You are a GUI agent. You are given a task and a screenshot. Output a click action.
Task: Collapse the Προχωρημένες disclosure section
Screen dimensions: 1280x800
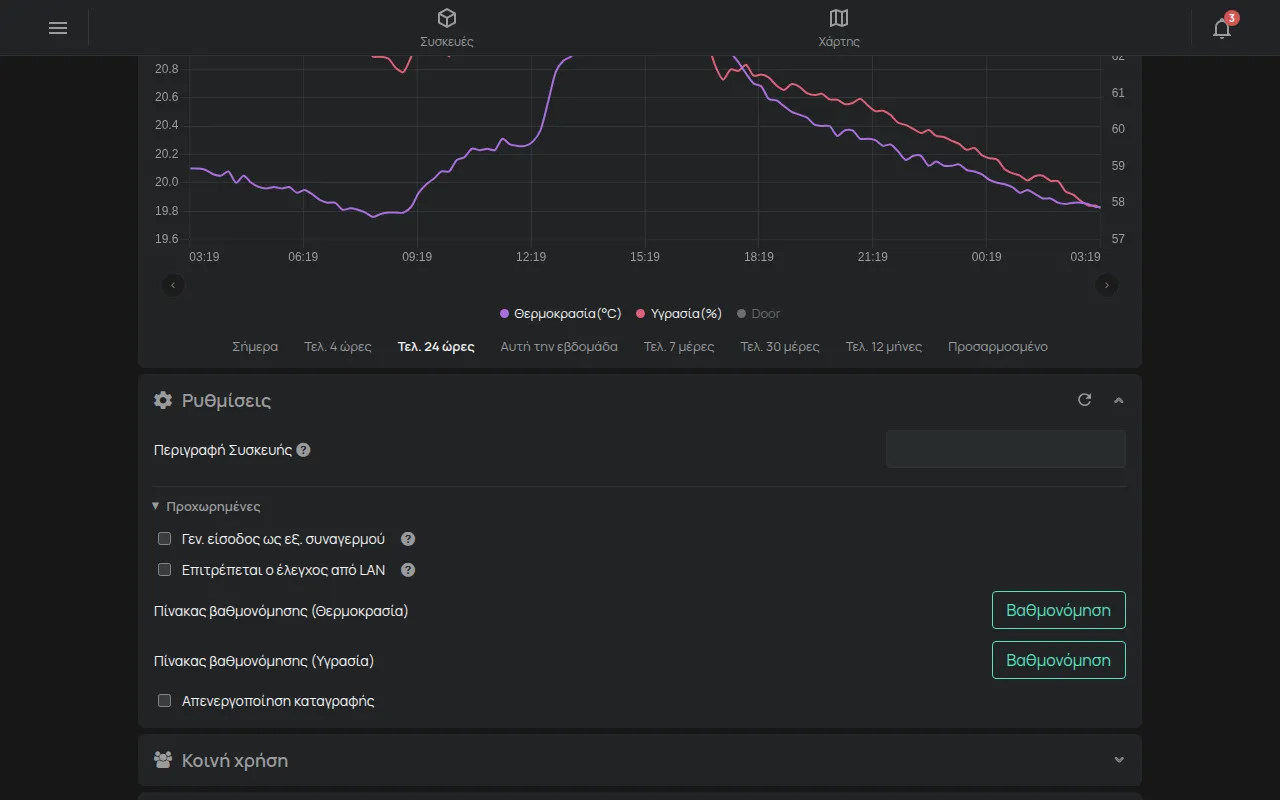coord(206,507)
